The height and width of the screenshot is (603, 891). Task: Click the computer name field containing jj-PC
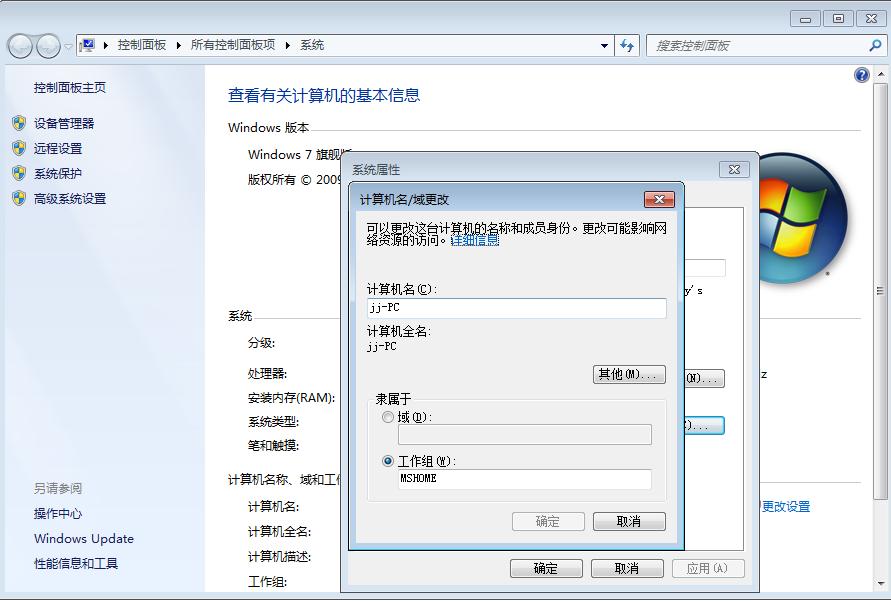(x=516, y=307)
